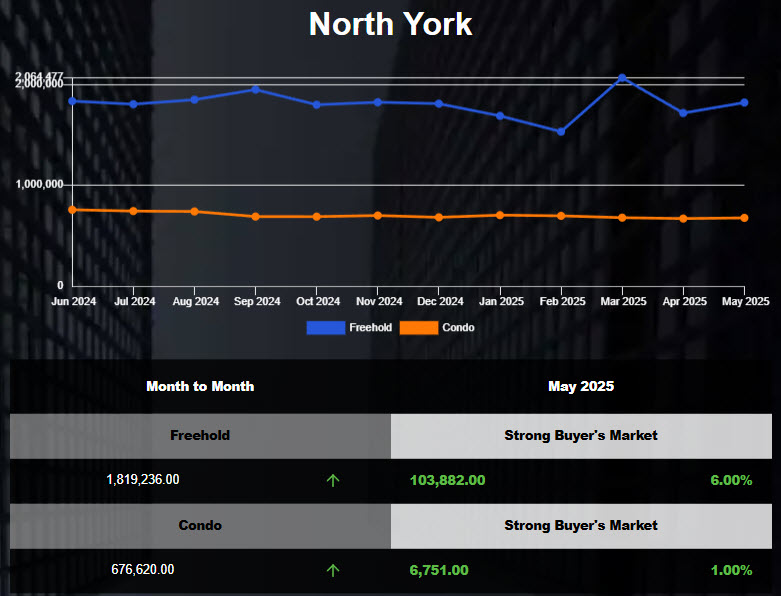Click Freehold Strong Buyer's Market label

[581, 436]
